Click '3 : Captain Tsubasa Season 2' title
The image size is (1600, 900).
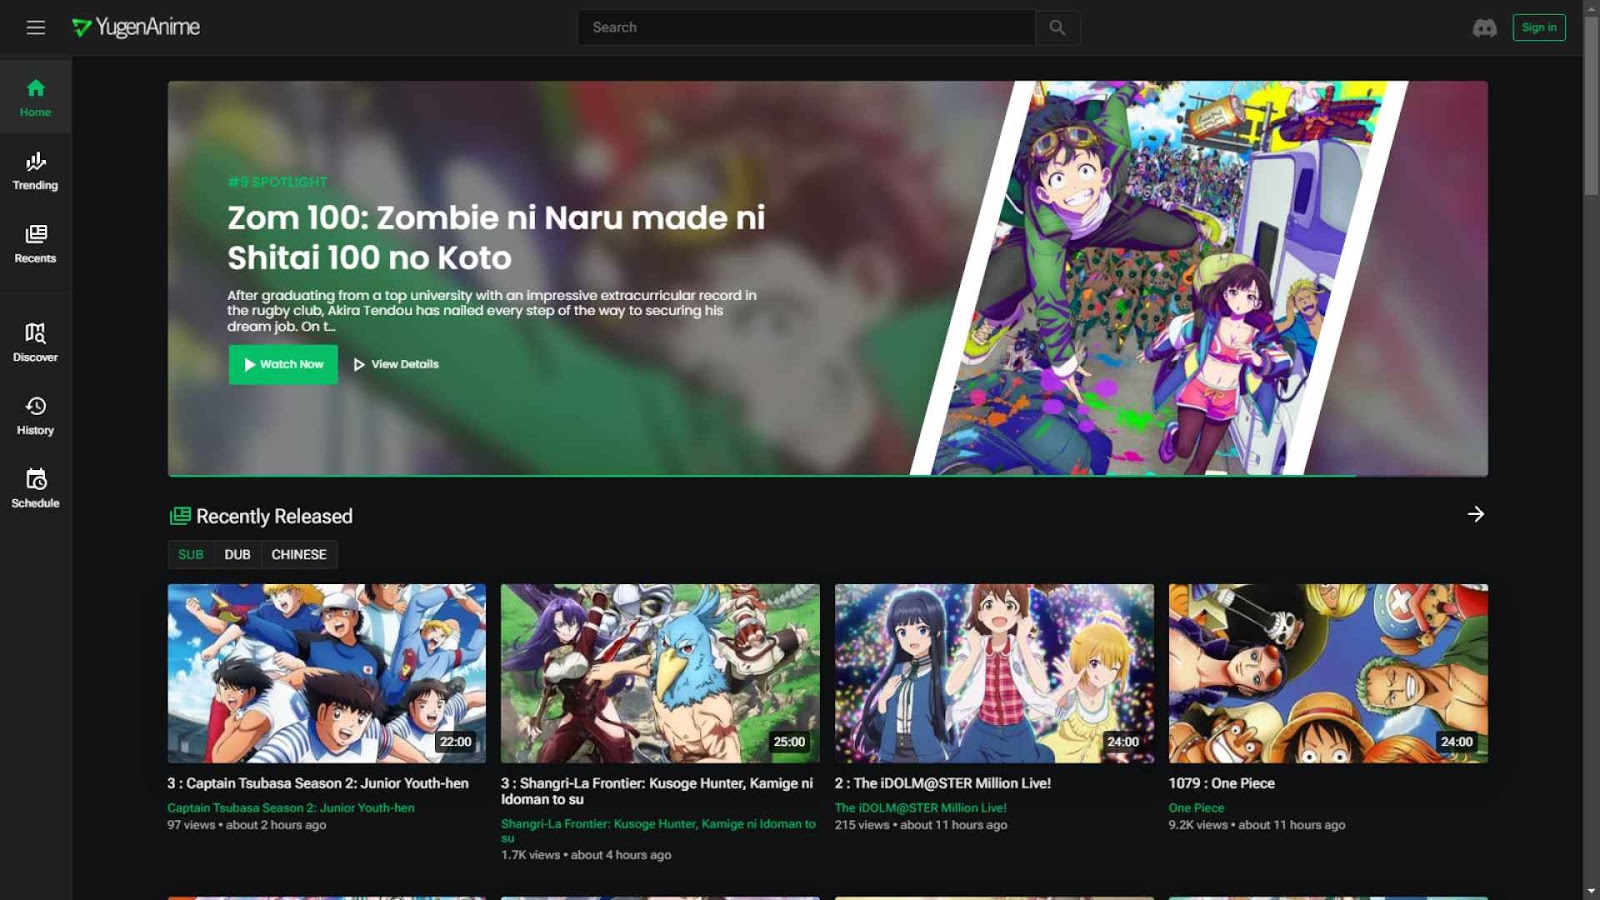[x=318, y=783]
